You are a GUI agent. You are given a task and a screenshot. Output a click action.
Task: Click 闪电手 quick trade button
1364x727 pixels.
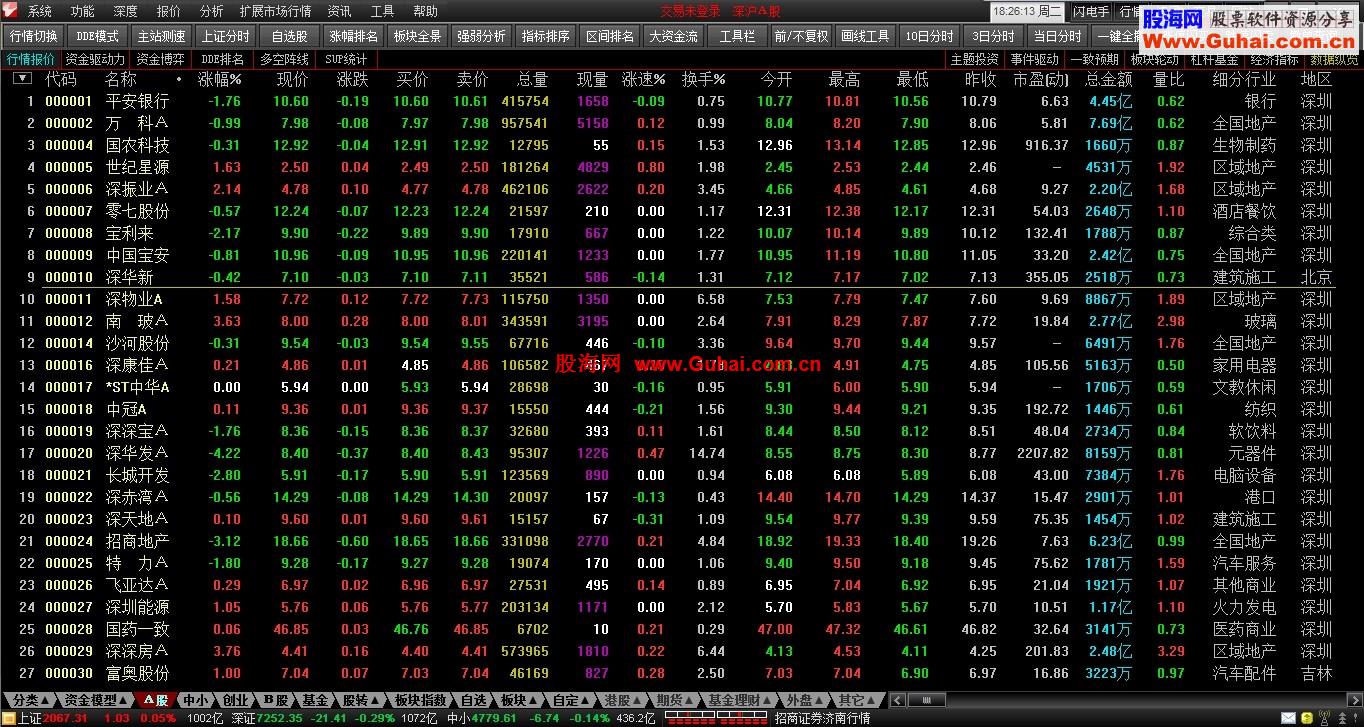point(1091,12)
